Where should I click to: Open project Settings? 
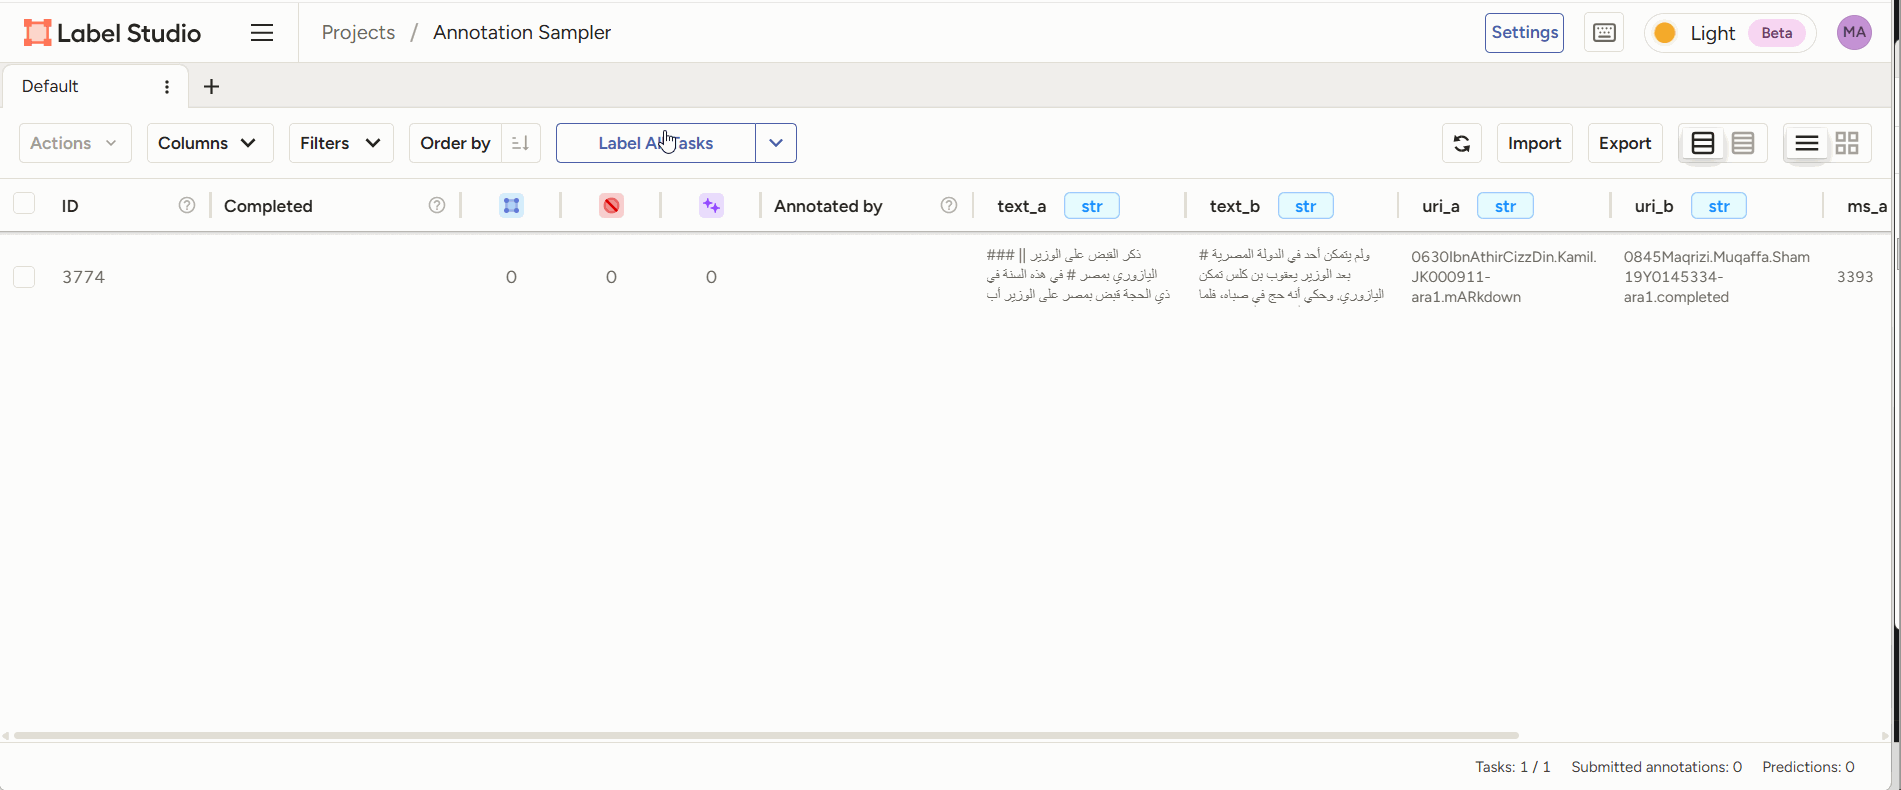pos(1523,33)
